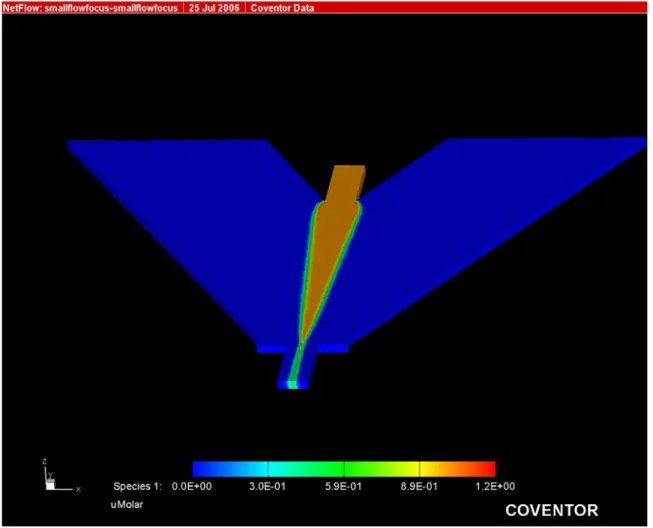The width and height of the screenshot is (653, 528).
Task: Click the '8.9E-01' legend value
Action: (x=419, y=486)
